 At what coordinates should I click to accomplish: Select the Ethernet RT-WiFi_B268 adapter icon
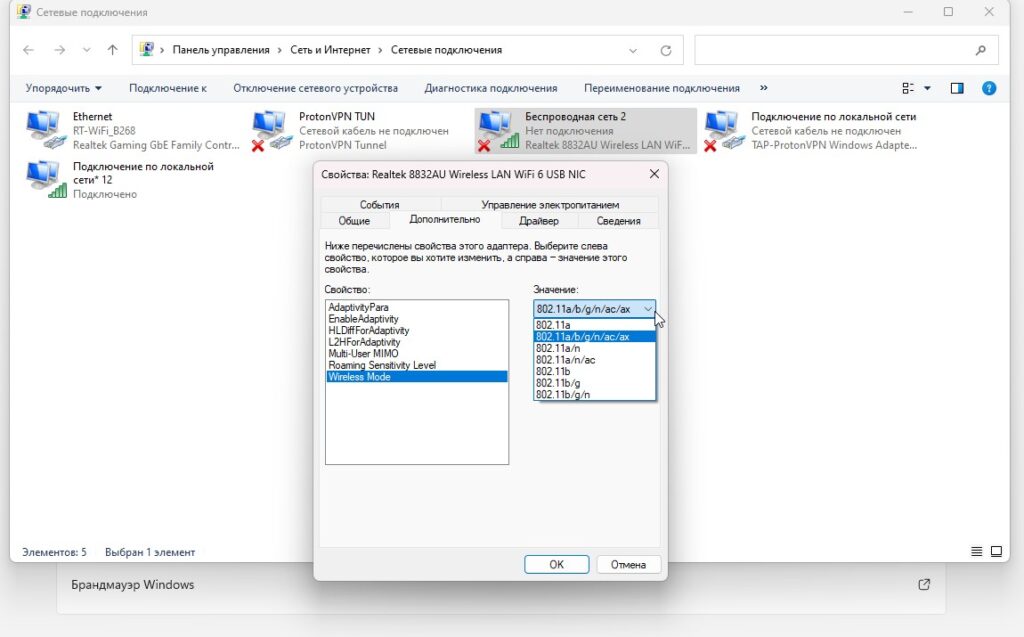42,125
